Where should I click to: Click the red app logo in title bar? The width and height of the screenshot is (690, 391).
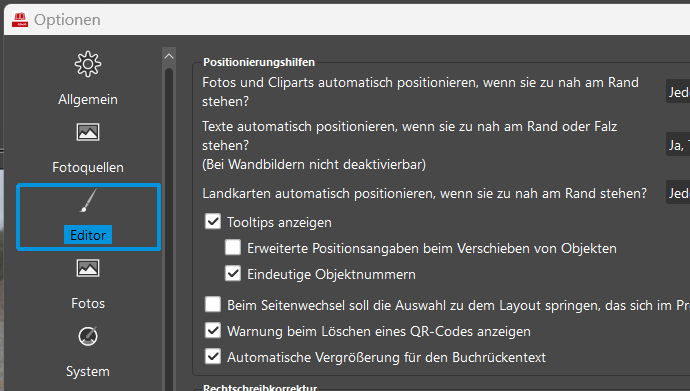[20, 20]
